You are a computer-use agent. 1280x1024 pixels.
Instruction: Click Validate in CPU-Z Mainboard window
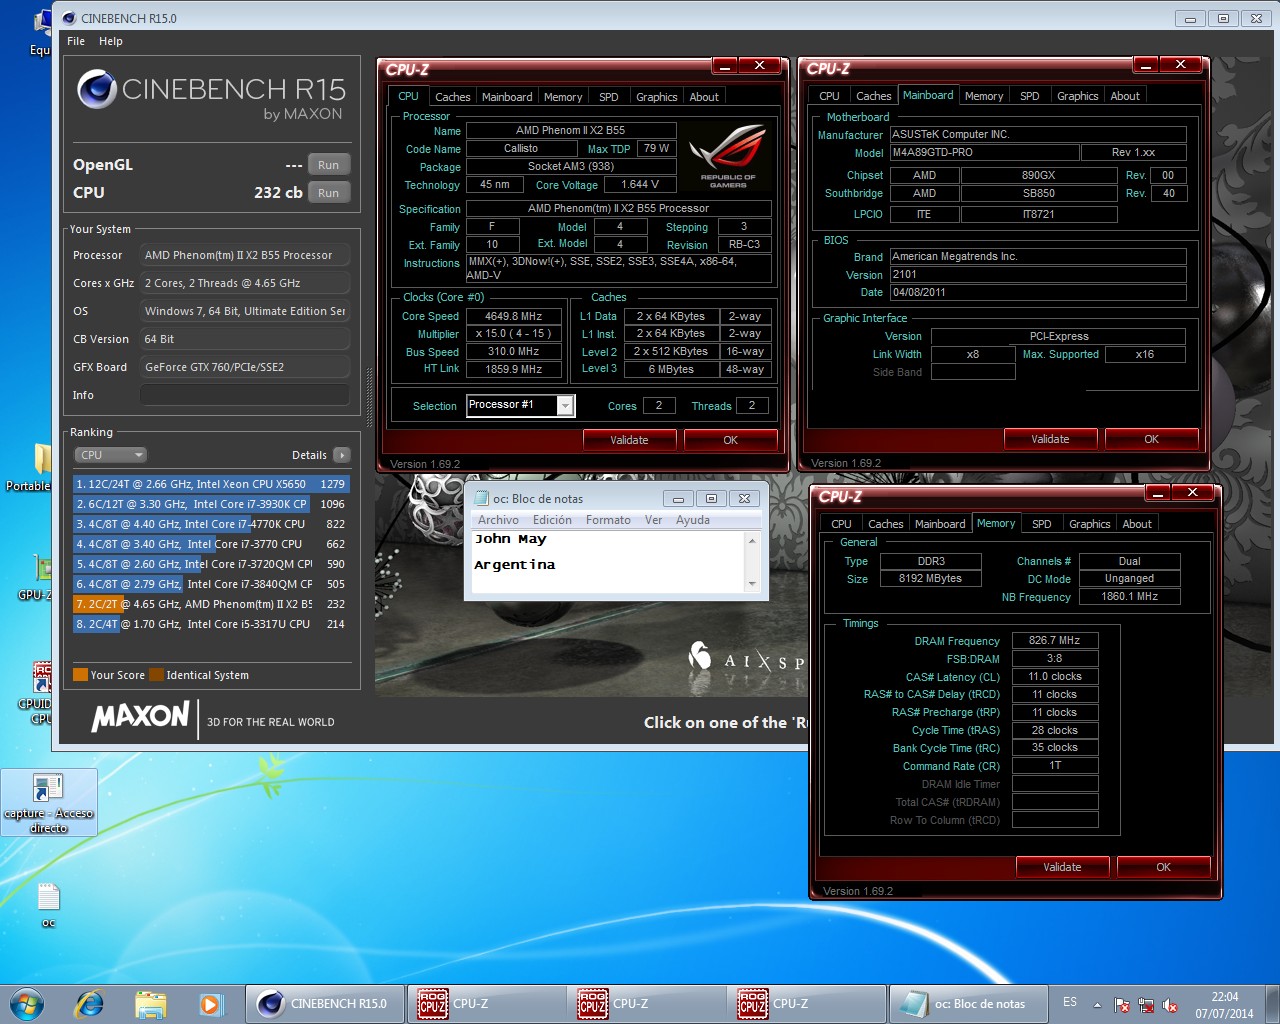pos(1050,439)
